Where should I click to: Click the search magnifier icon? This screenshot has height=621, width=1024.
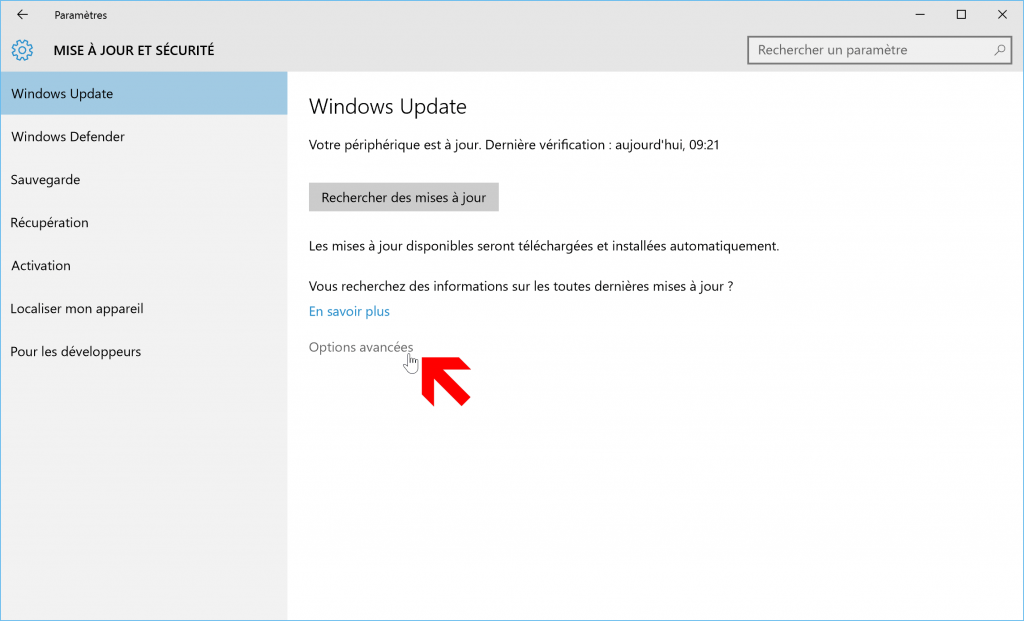pyautogui.click(x=999, y=50)
